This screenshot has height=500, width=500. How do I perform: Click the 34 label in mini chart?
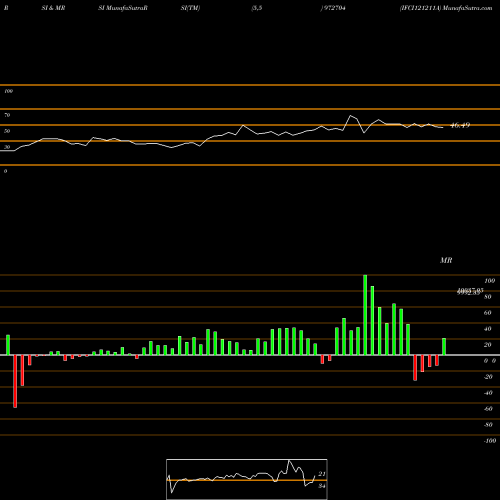[x=322, y=486]
